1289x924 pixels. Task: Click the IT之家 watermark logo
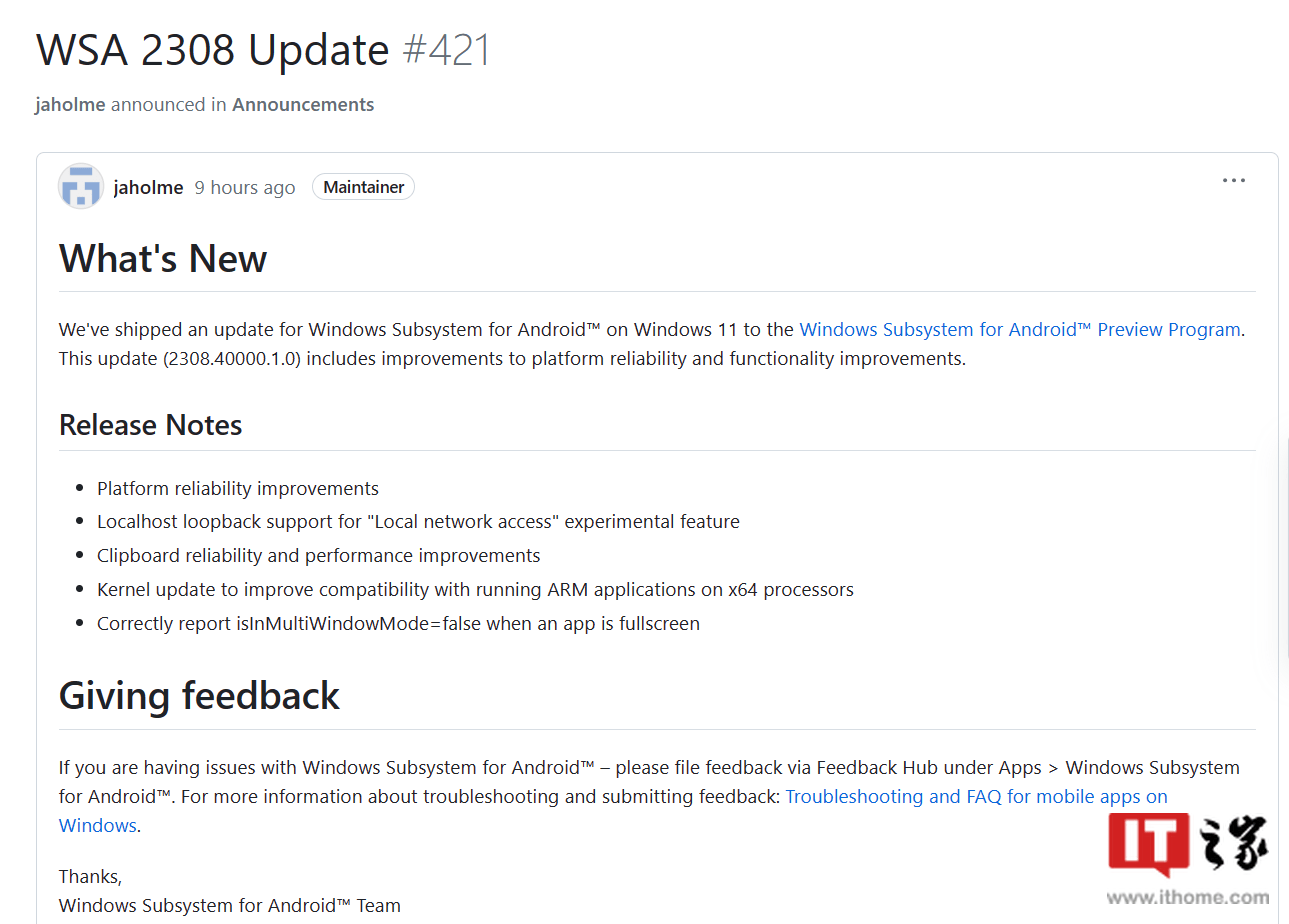(1189, 846)
